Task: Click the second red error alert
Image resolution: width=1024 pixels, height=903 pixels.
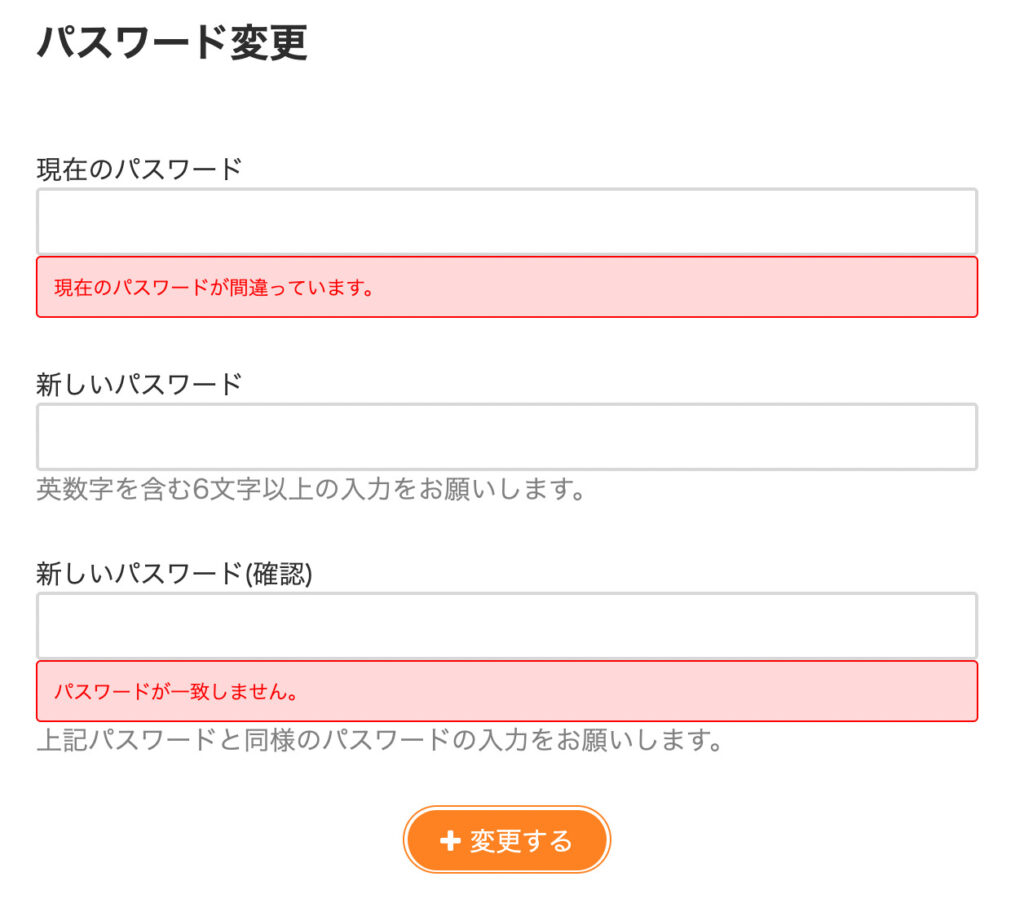Action: (506, 690)
